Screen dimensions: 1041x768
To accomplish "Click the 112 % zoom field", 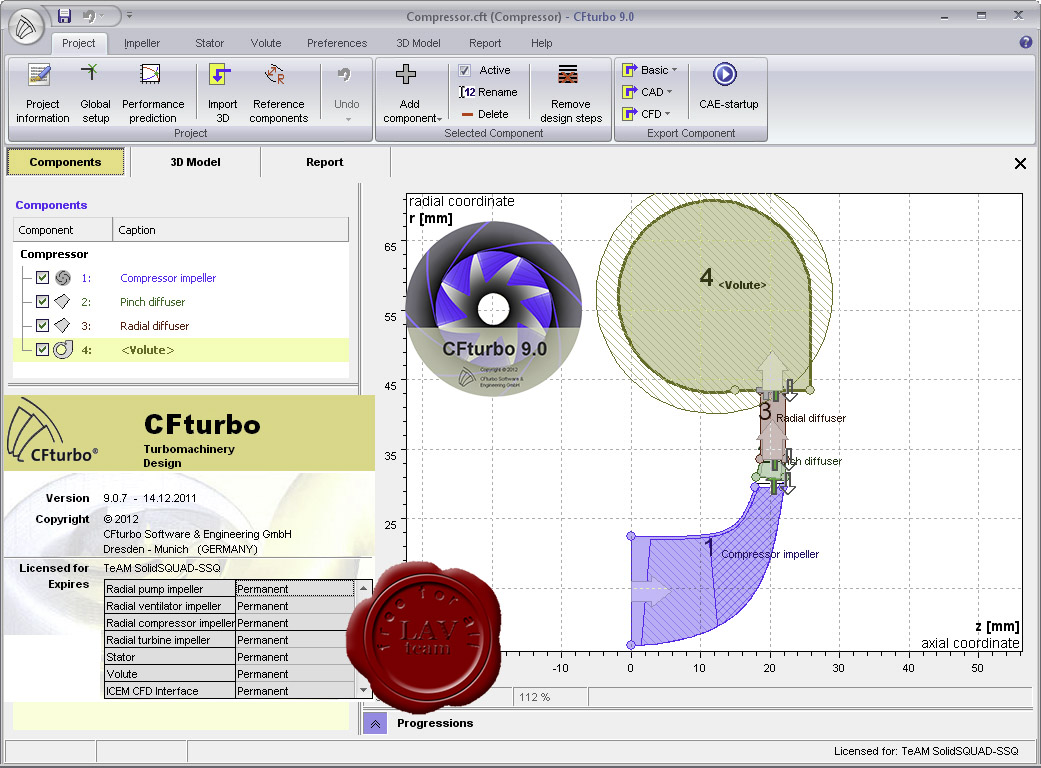I will [x=550, y=697].
